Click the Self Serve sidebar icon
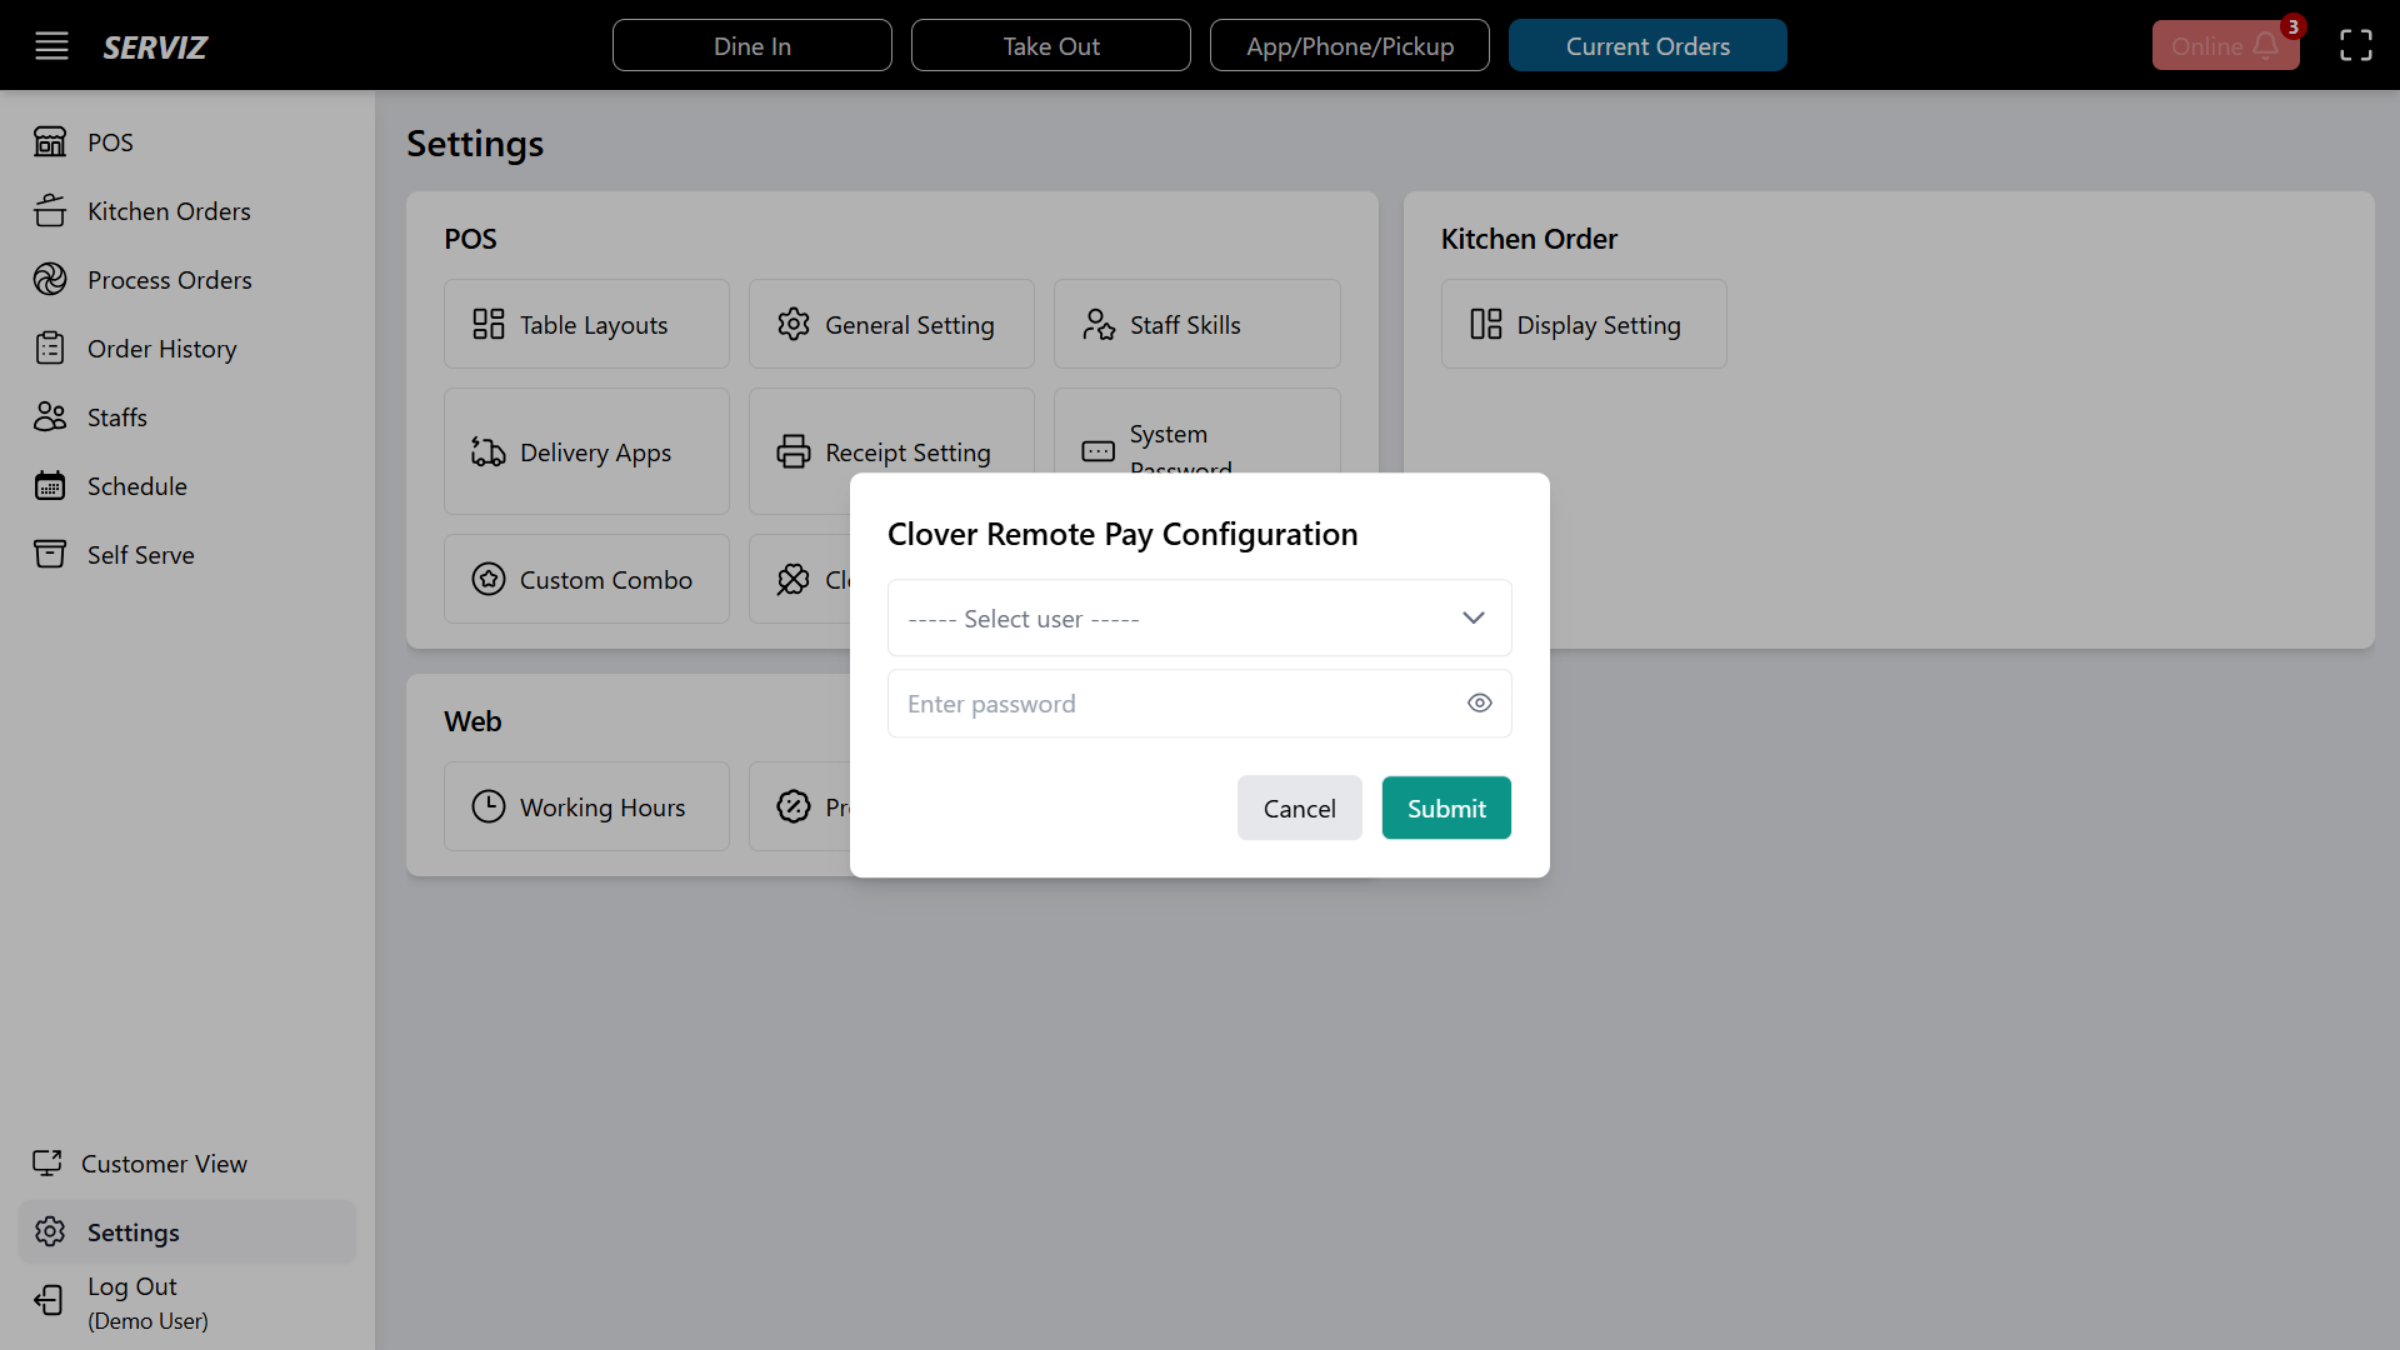Screen dimensions: 2400x1350 coord(50,554)
